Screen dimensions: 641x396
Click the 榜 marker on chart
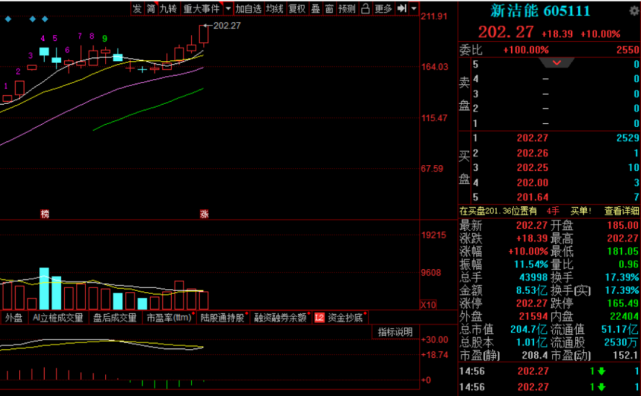click(x=45, y=214)
